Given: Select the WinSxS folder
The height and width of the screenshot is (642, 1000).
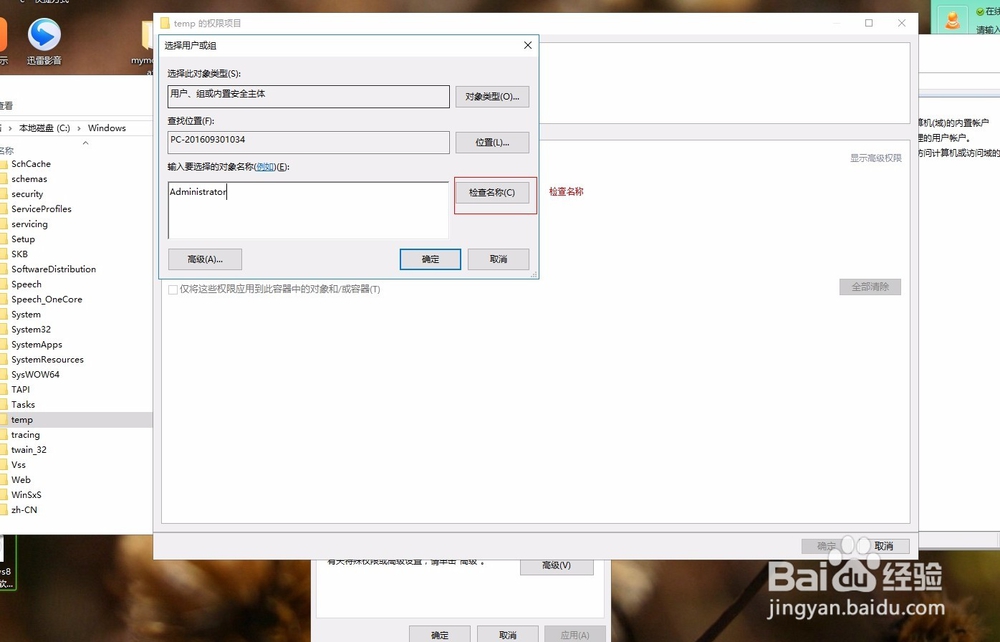Looking at the screenshot, I should 26,495.
